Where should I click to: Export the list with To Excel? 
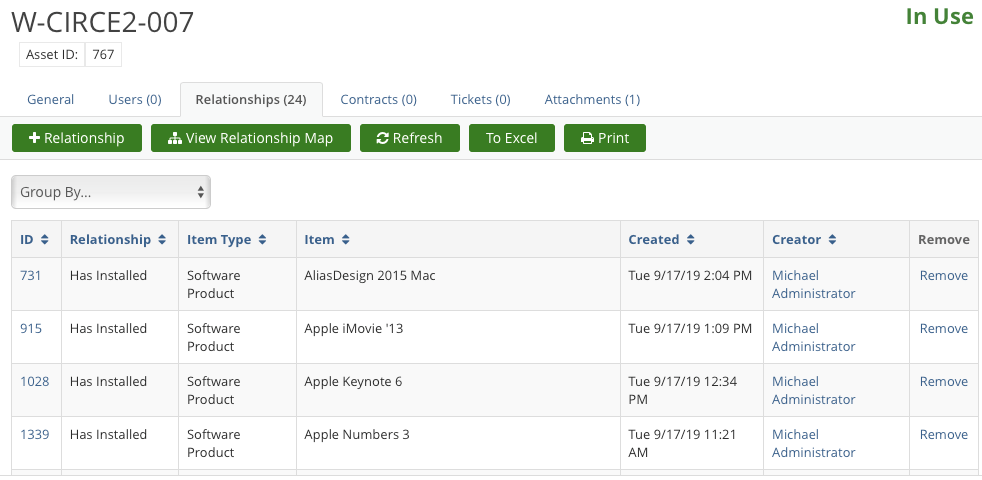point(512,138)
